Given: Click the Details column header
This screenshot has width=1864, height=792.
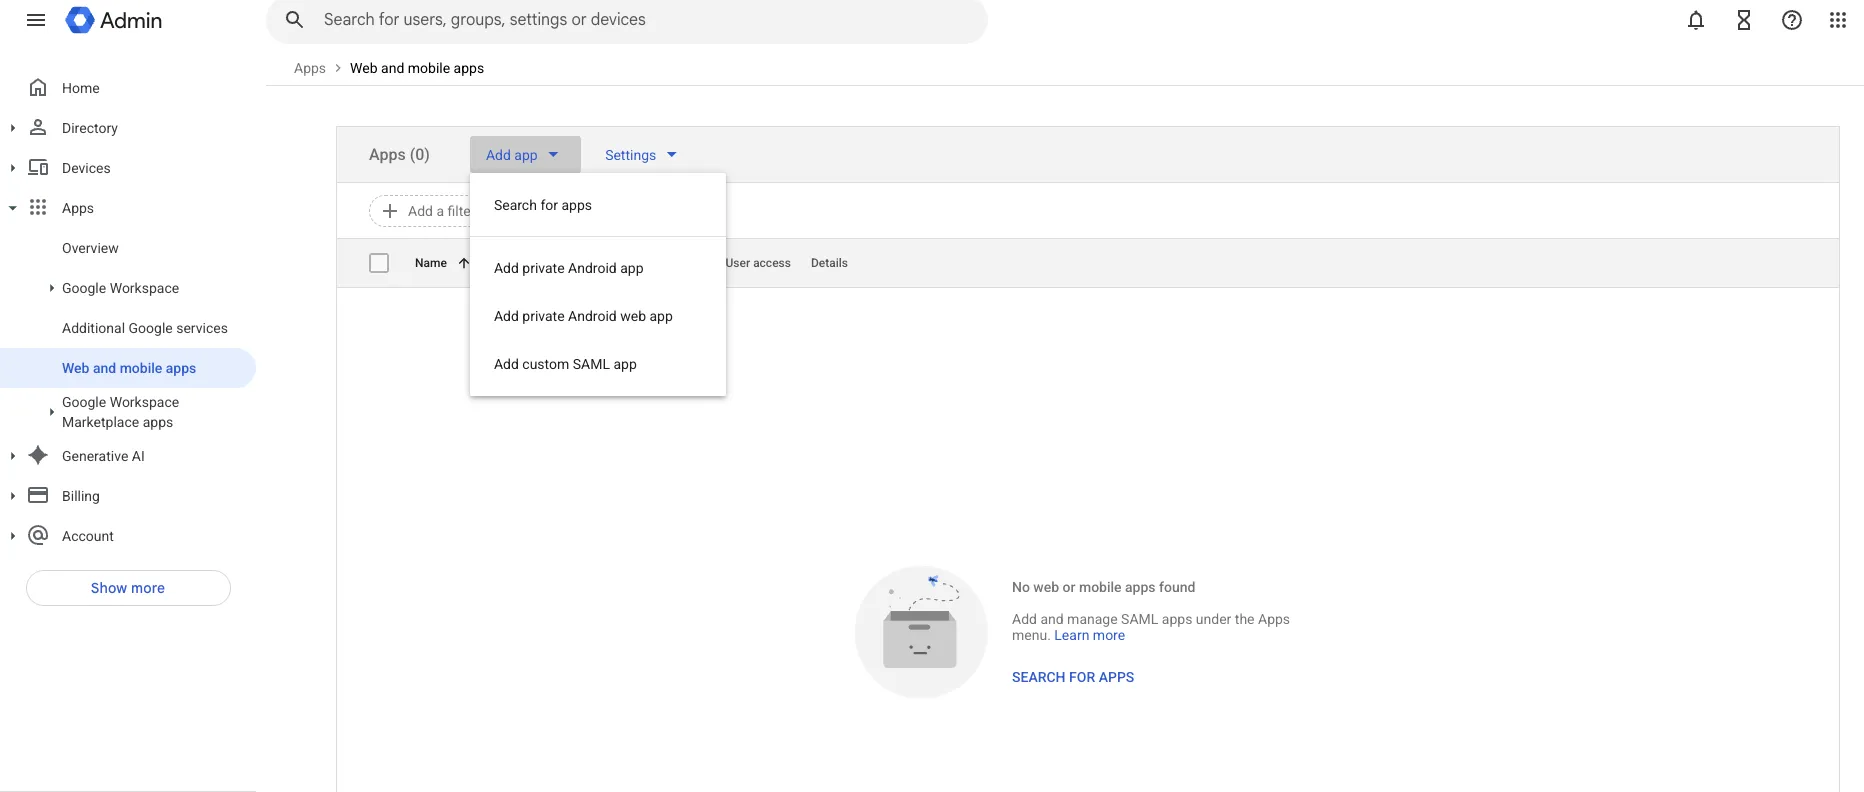Looking at the screenshot, I should (x=829, y=263).
